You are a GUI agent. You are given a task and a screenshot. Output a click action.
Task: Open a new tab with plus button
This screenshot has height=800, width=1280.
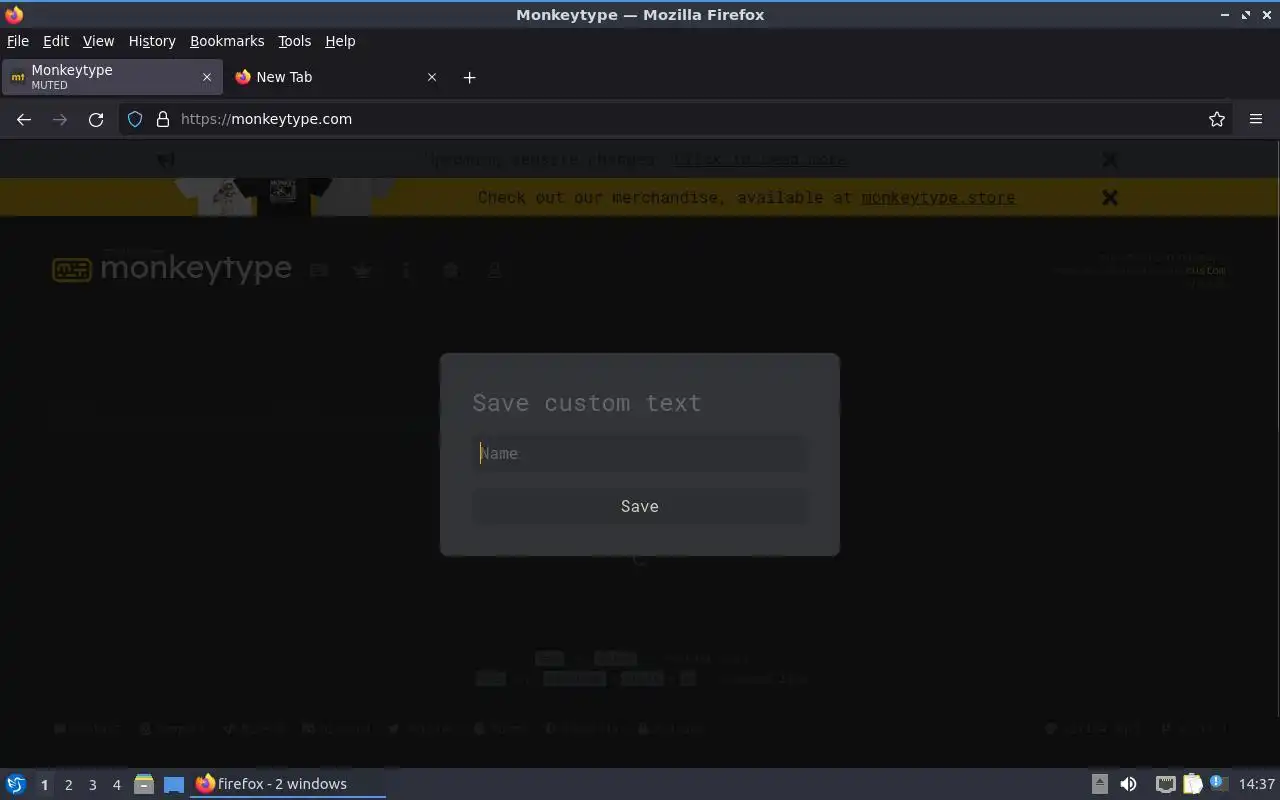(469, 77)
